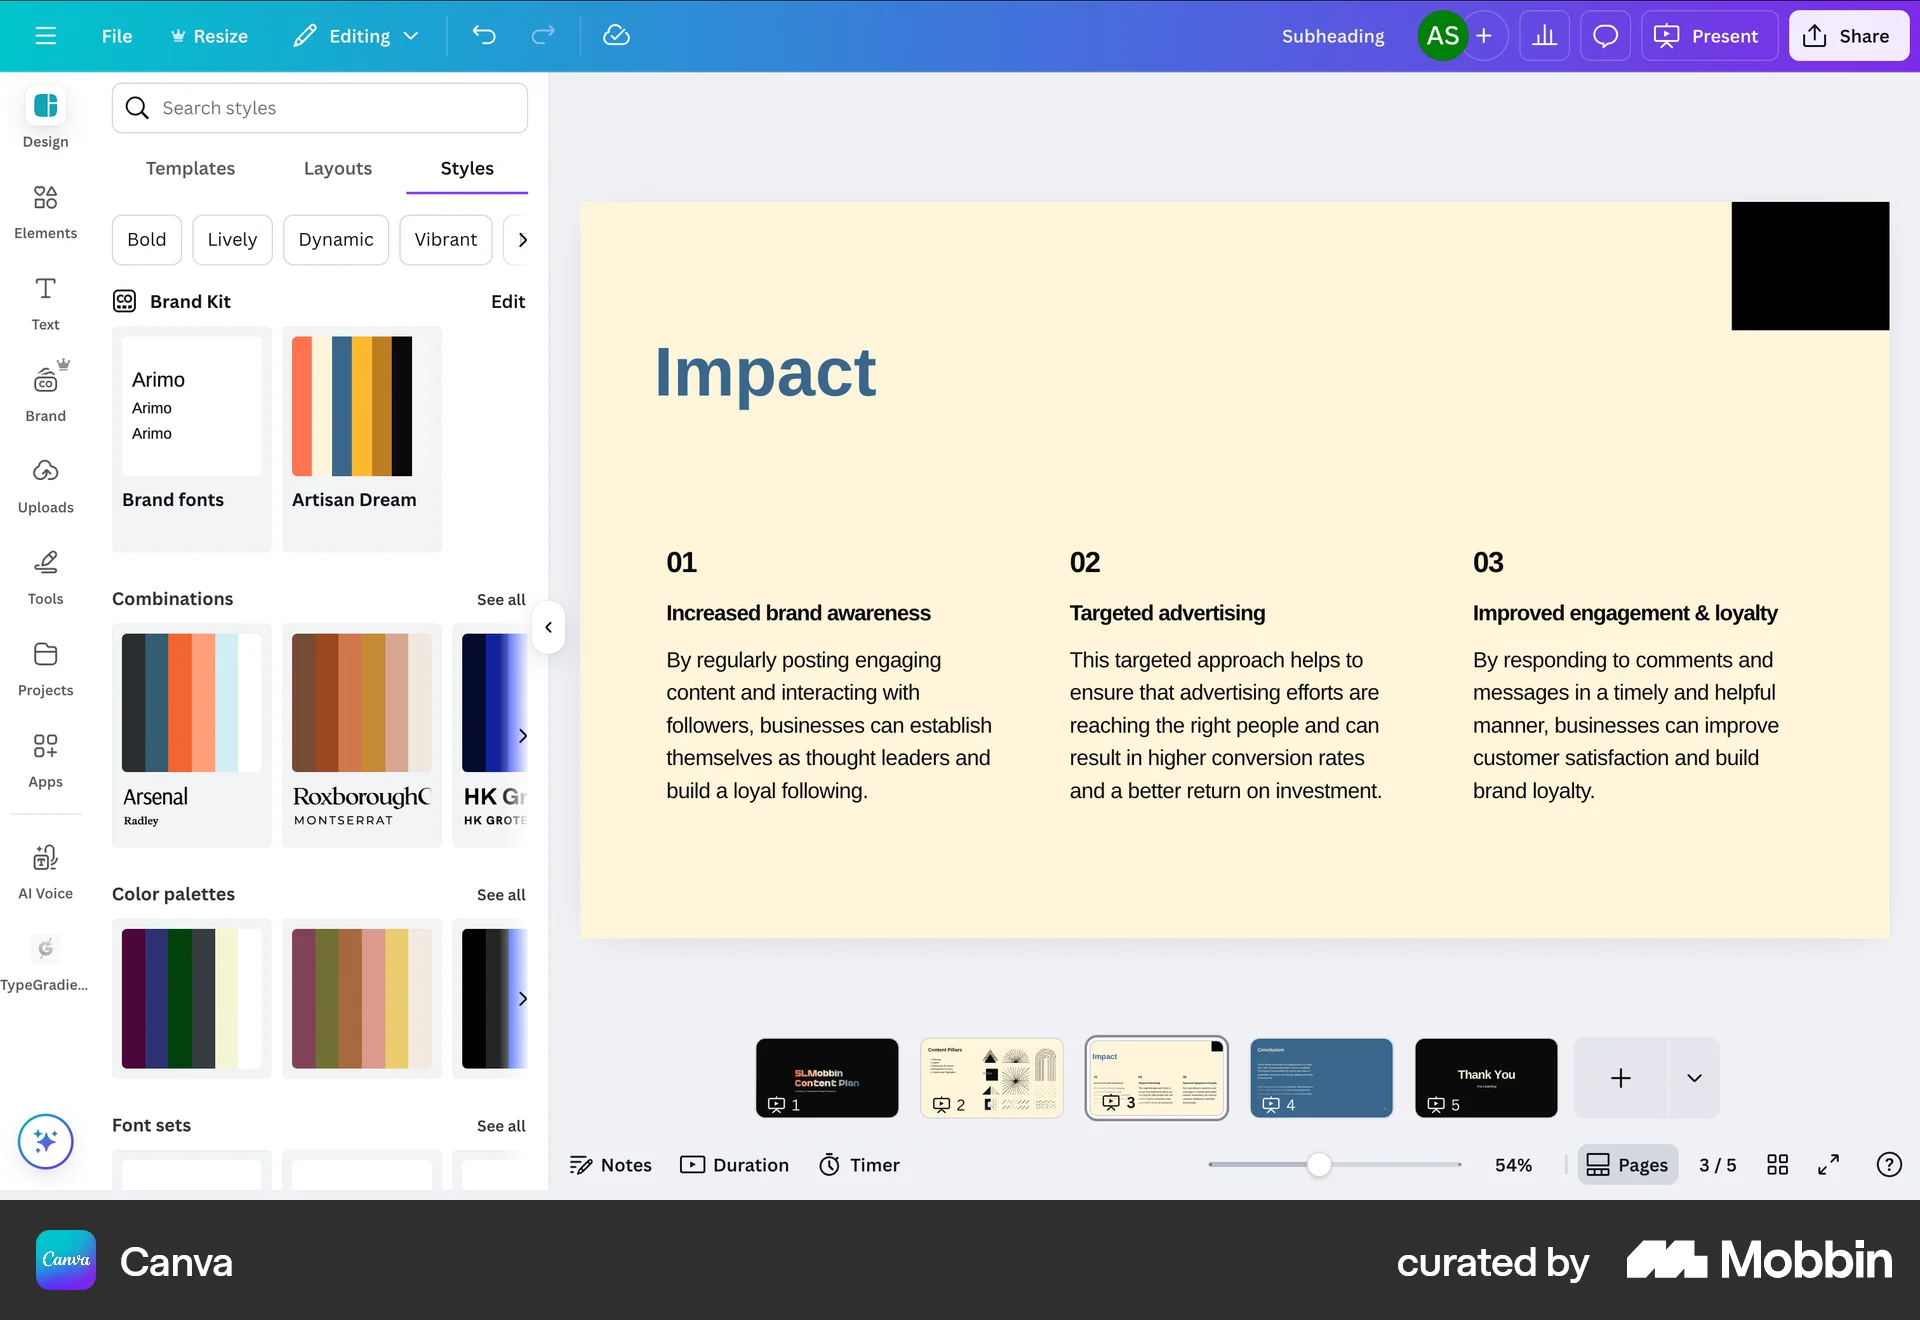Select page 4 thumbnail

tap(1321, 1078)
